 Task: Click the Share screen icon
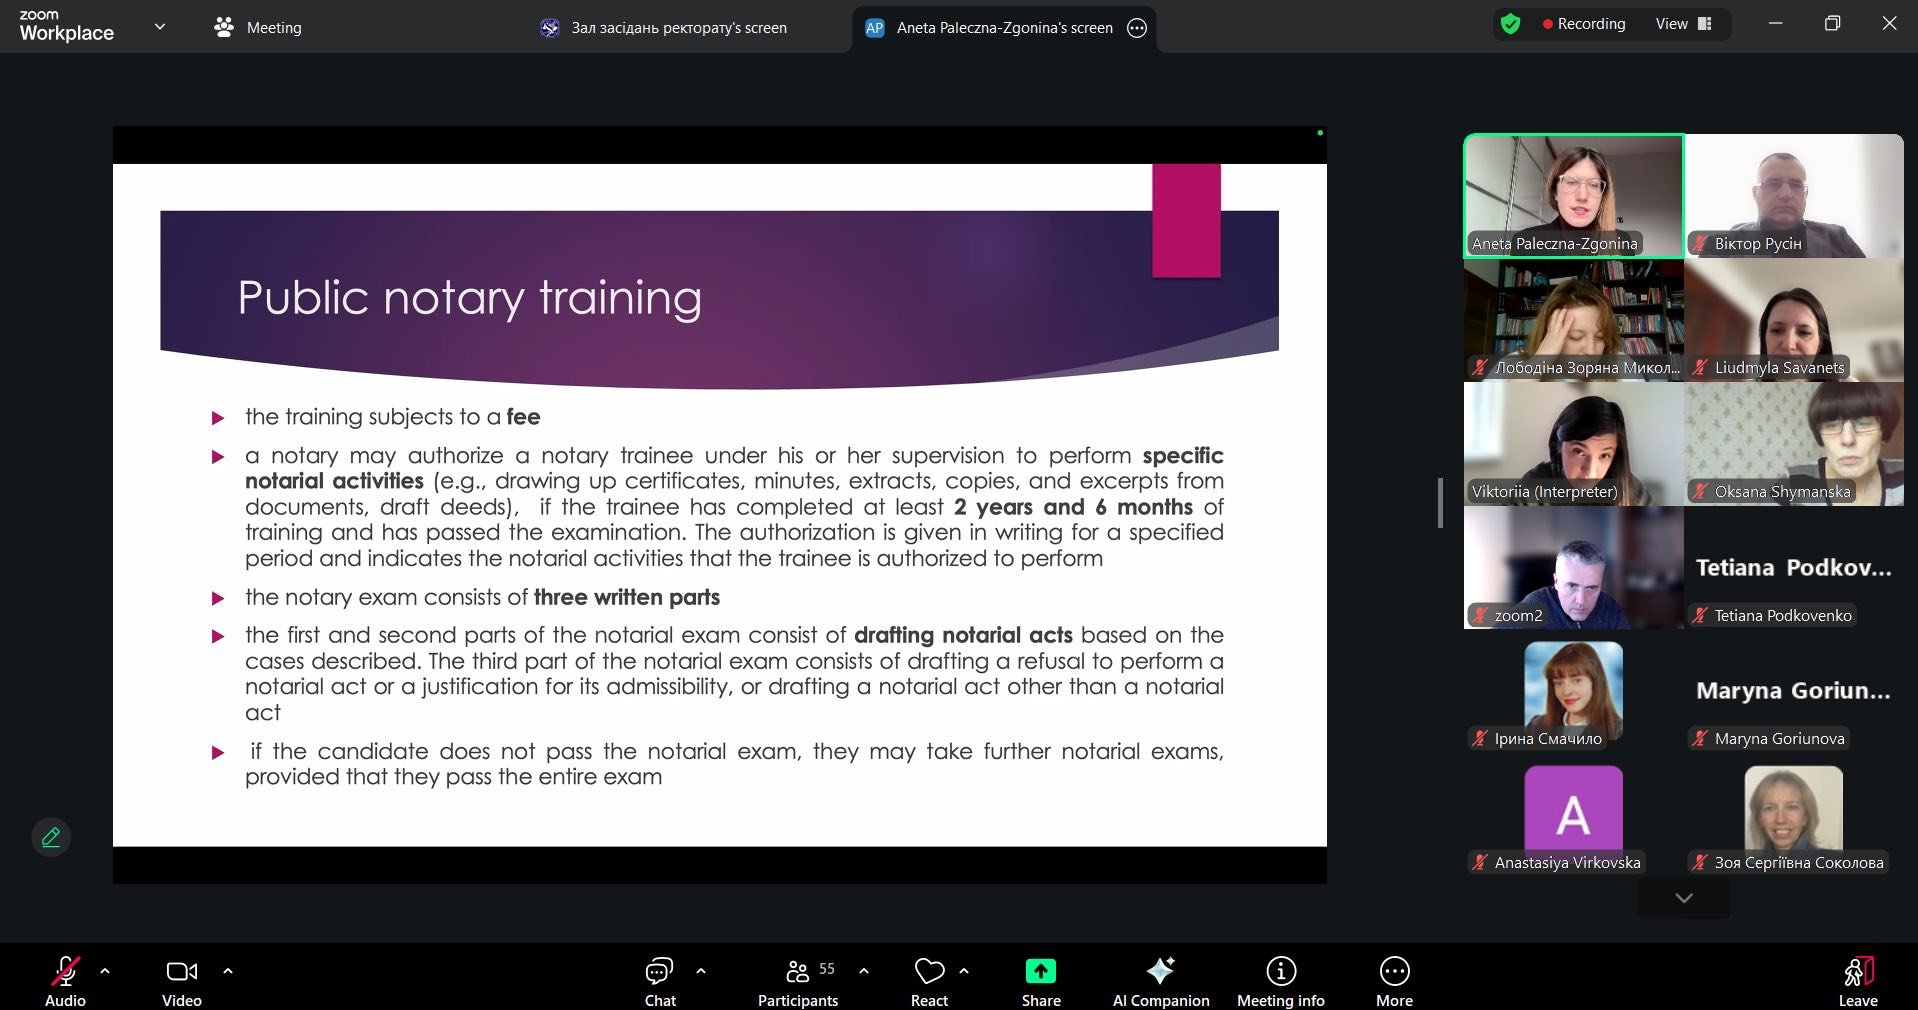(x=1040, y=980)
